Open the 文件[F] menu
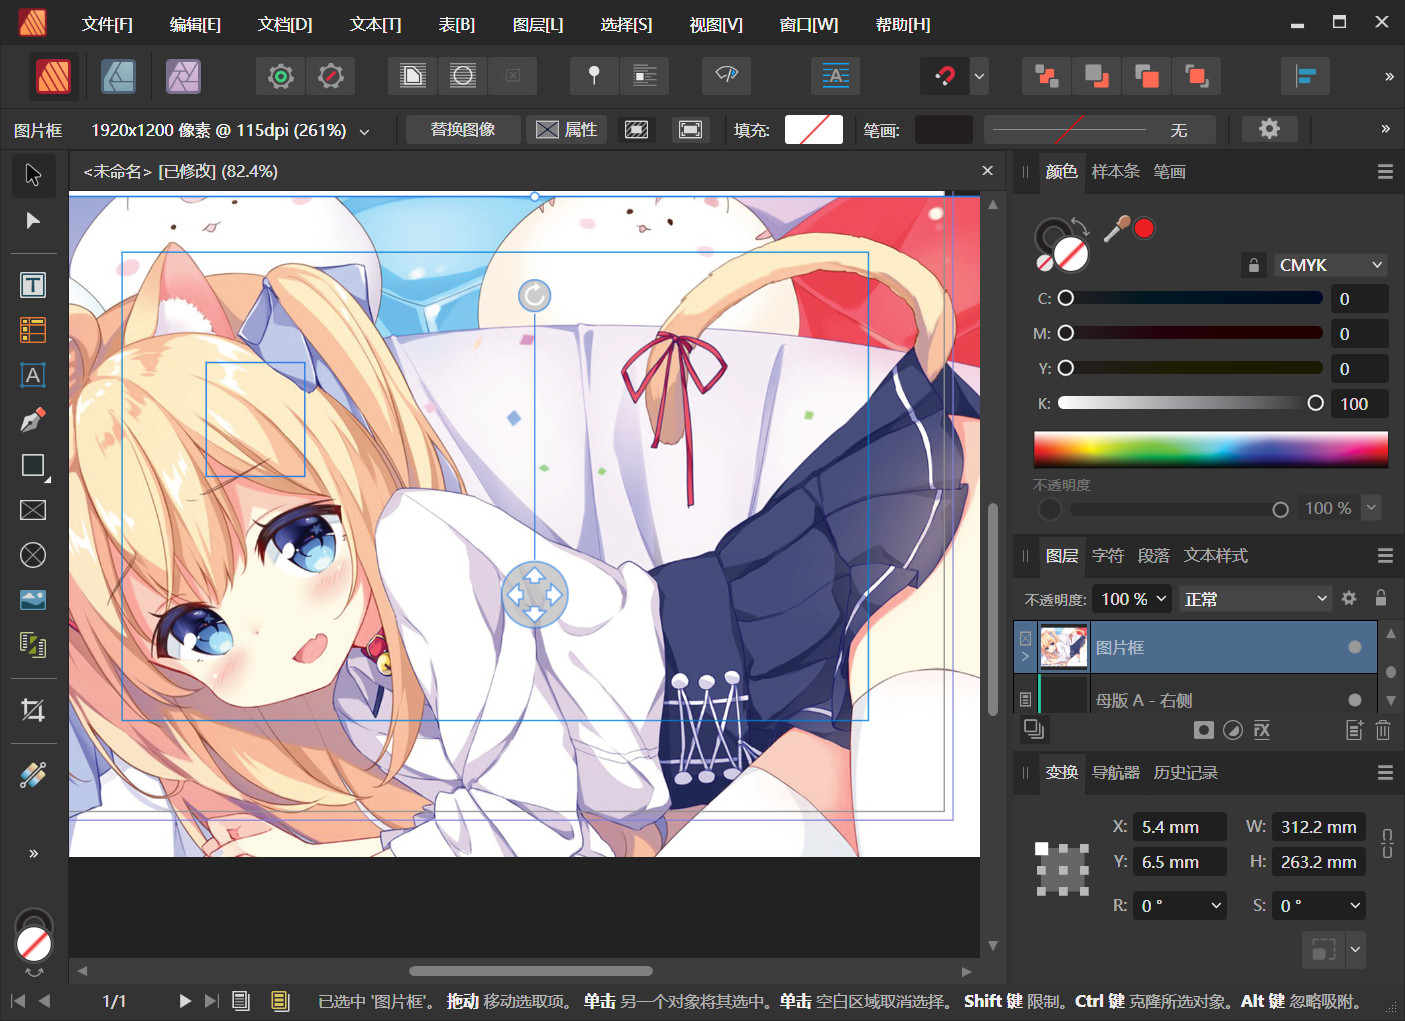This screenshot has width=1405, height=1021. (x=107, y=24)
